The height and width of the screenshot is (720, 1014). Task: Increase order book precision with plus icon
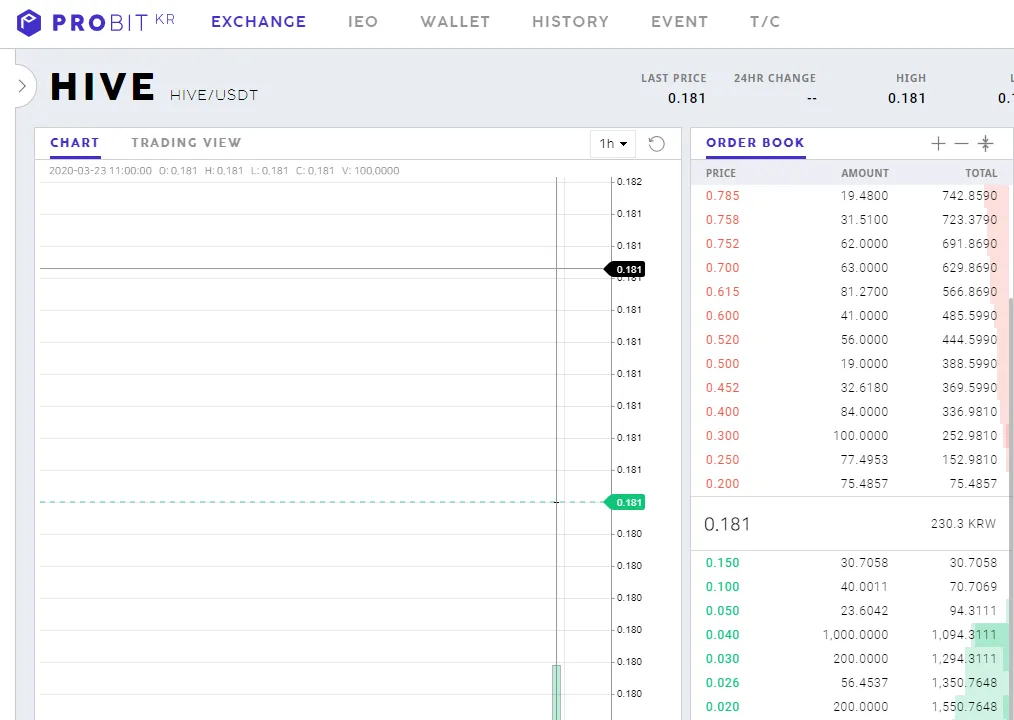pos(938,144)
